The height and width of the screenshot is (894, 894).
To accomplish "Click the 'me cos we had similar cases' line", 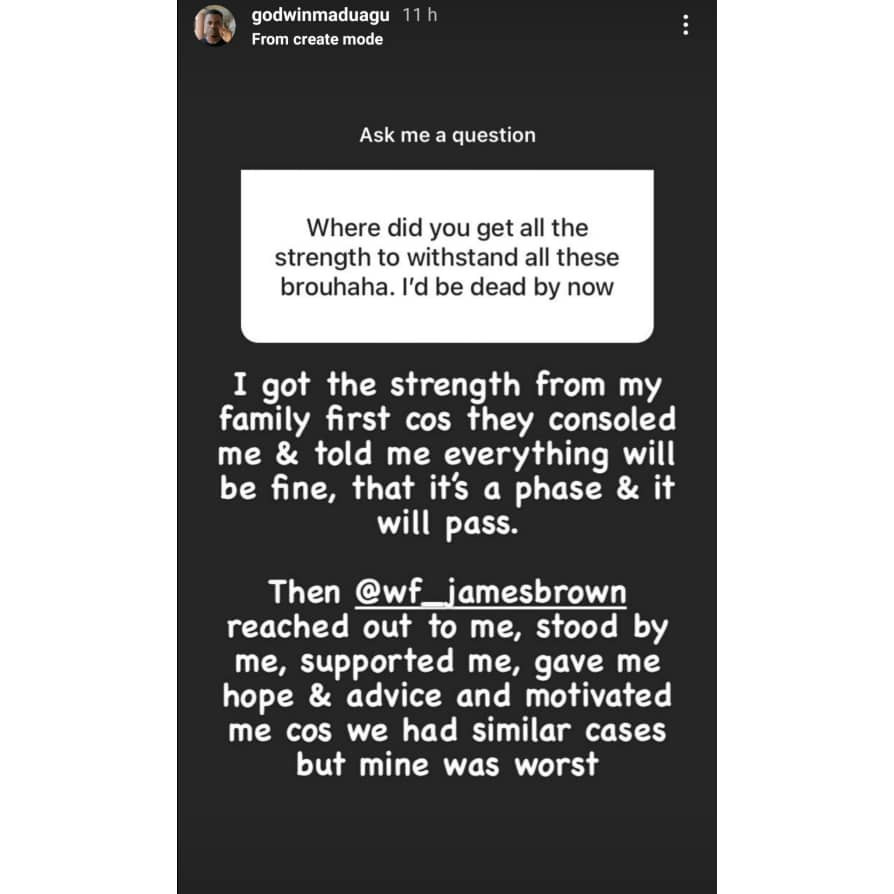I will pyautogui.click(x=447, y=731).
